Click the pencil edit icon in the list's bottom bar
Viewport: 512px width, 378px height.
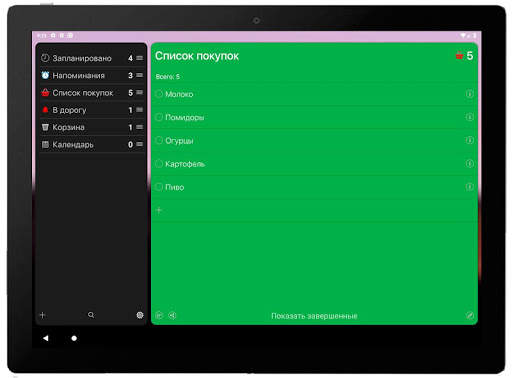(470, 315)
